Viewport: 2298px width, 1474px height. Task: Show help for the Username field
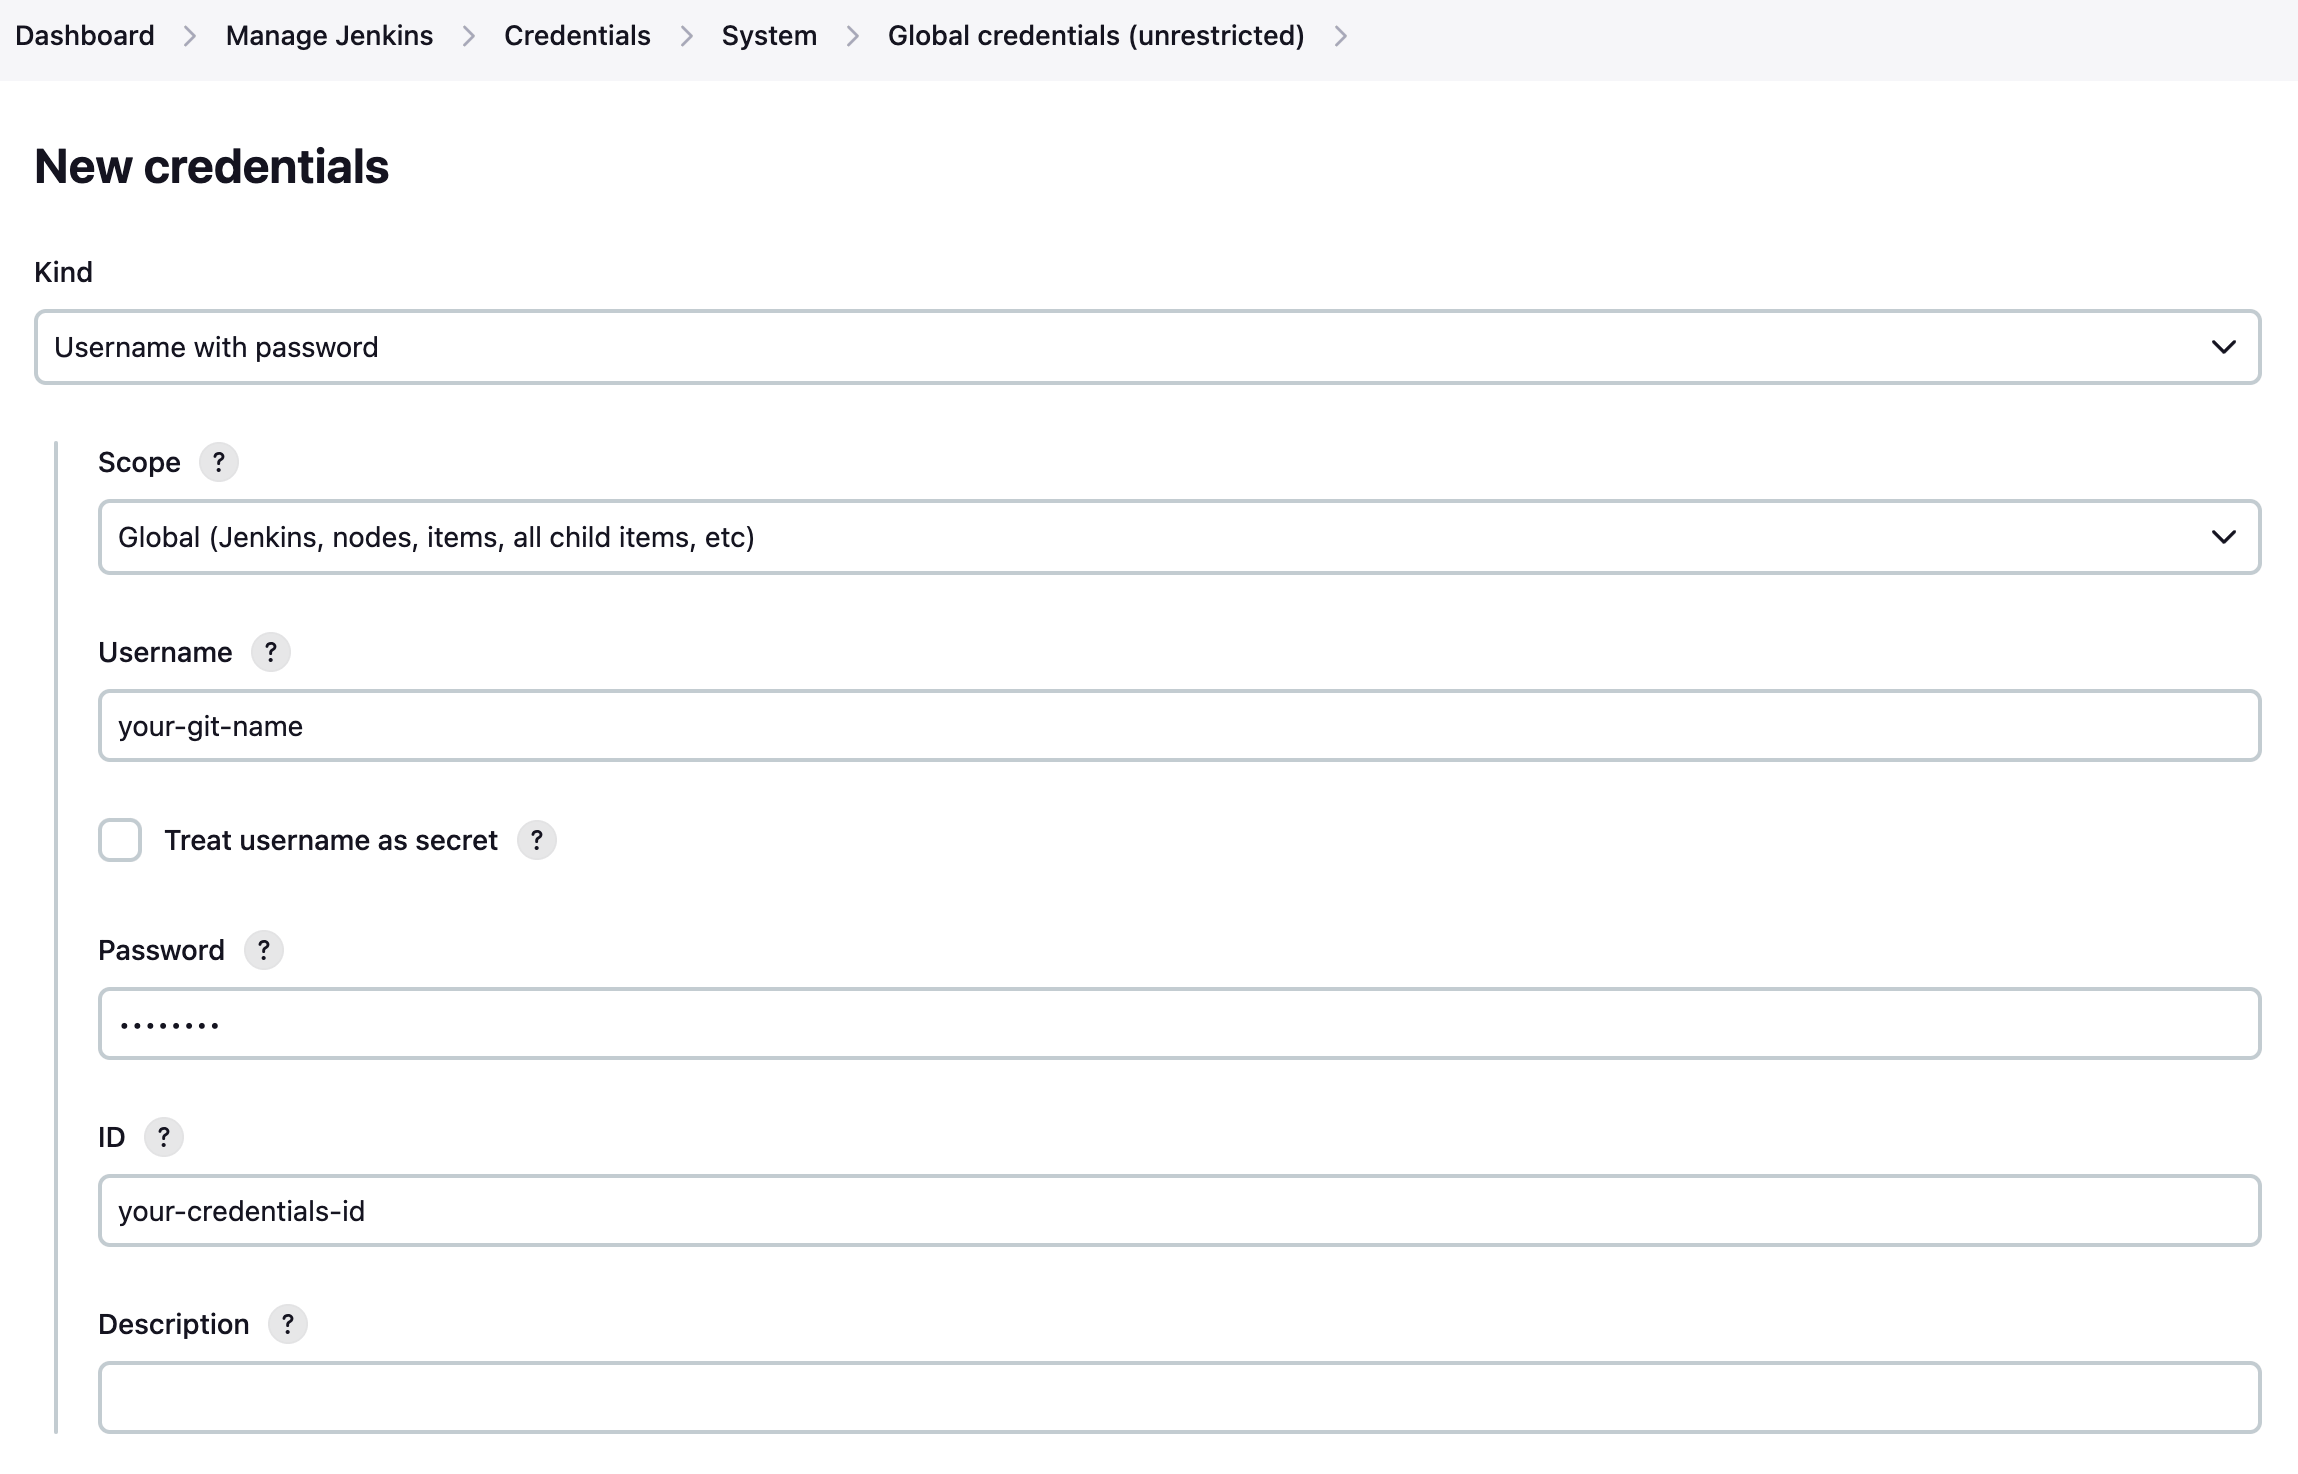(x=270, y=652)
